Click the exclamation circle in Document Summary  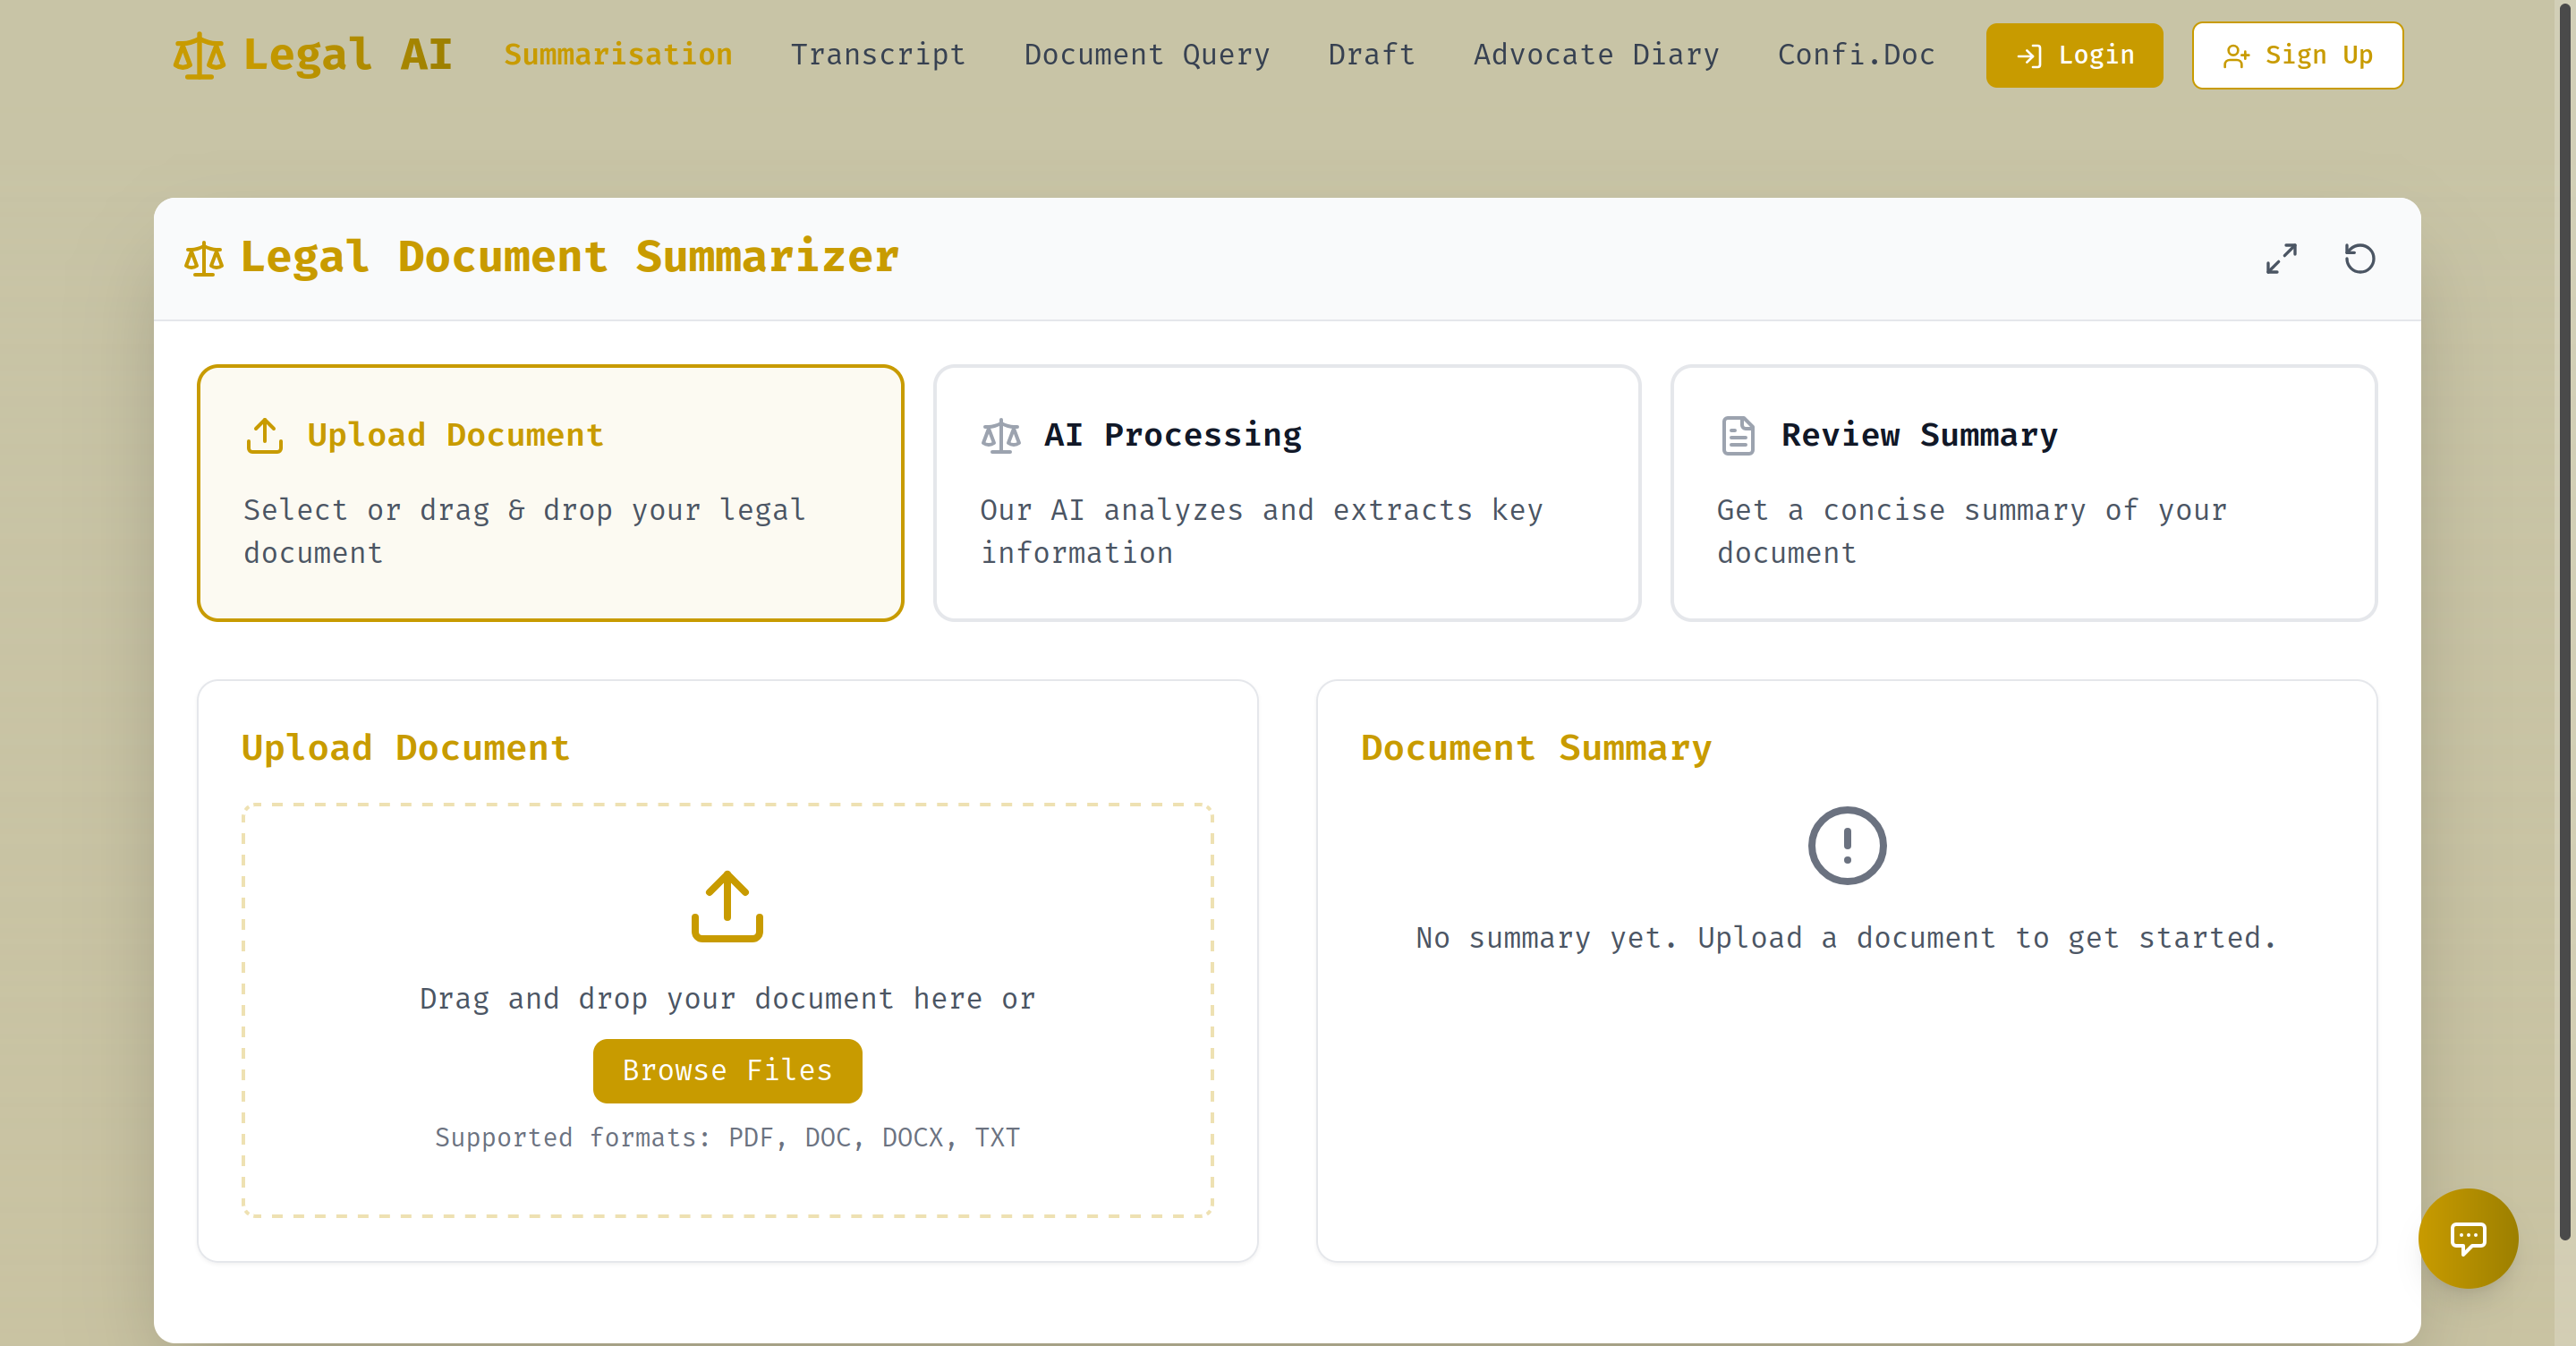1846,846
